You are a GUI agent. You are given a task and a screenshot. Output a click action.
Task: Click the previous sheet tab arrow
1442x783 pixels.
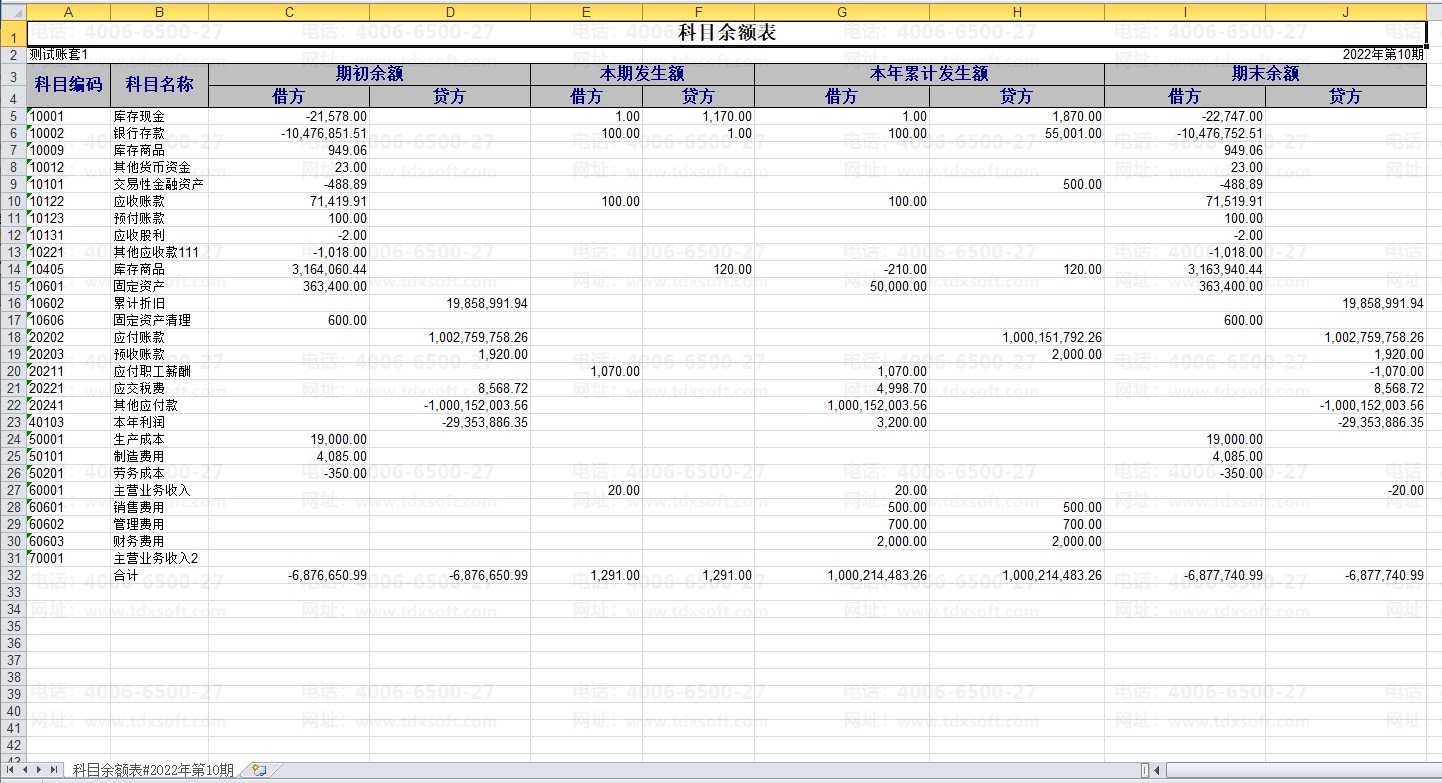click(x=25, y=770)
